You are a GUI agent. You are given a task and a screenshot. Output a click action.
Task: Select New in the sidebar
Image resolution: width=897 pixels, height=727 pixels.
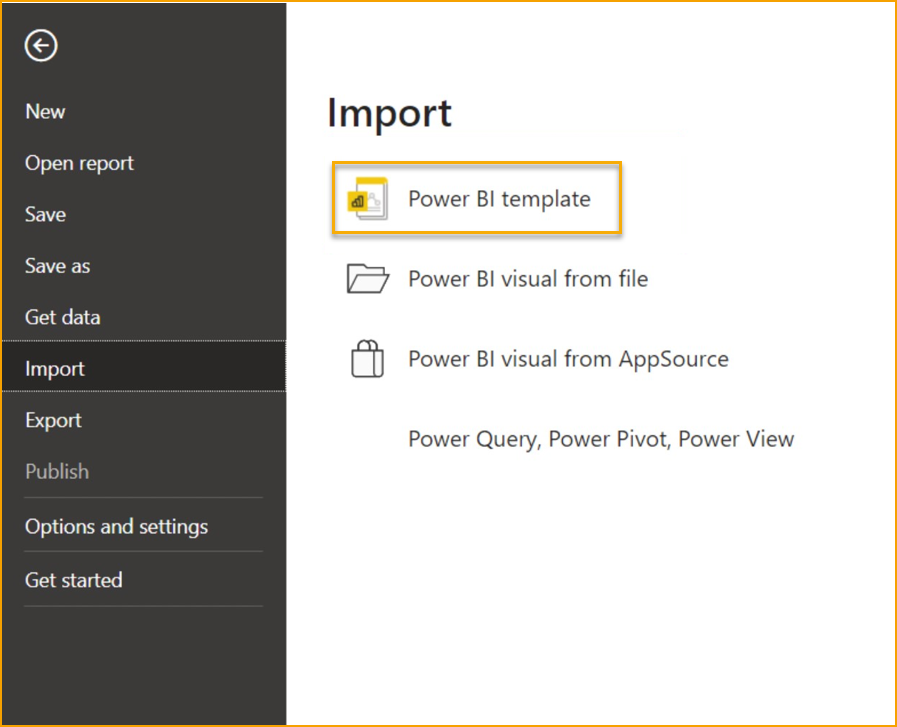click(45, 112)
